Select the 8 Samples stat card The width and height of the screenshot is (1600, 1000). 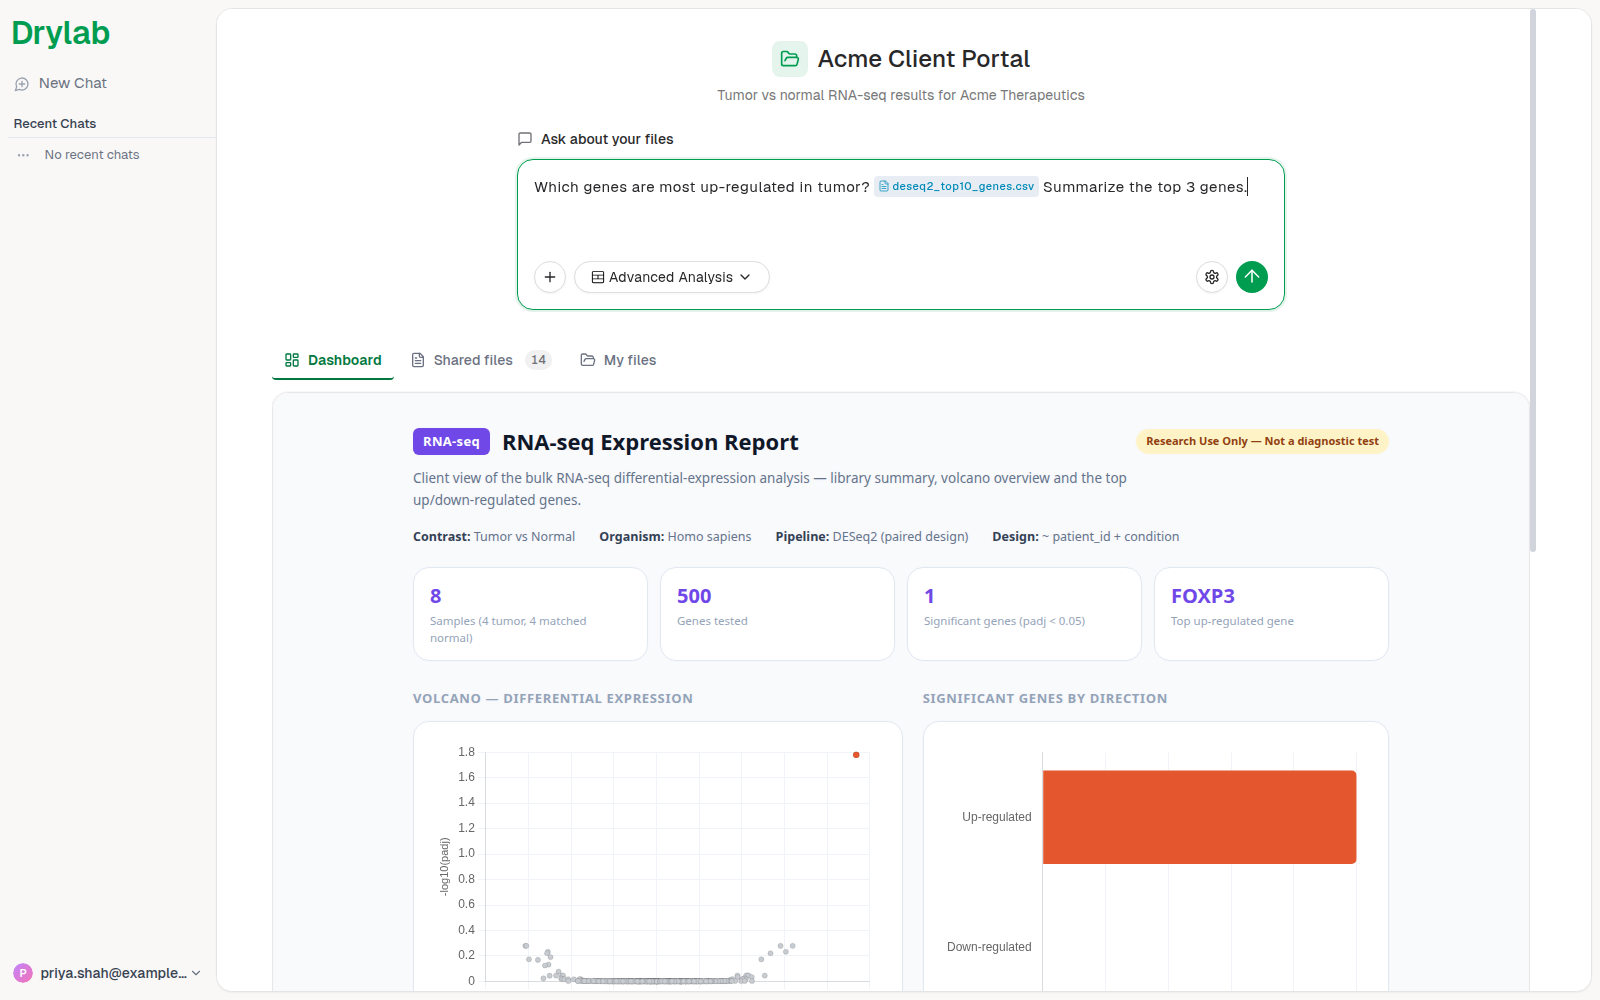point(530,614)
